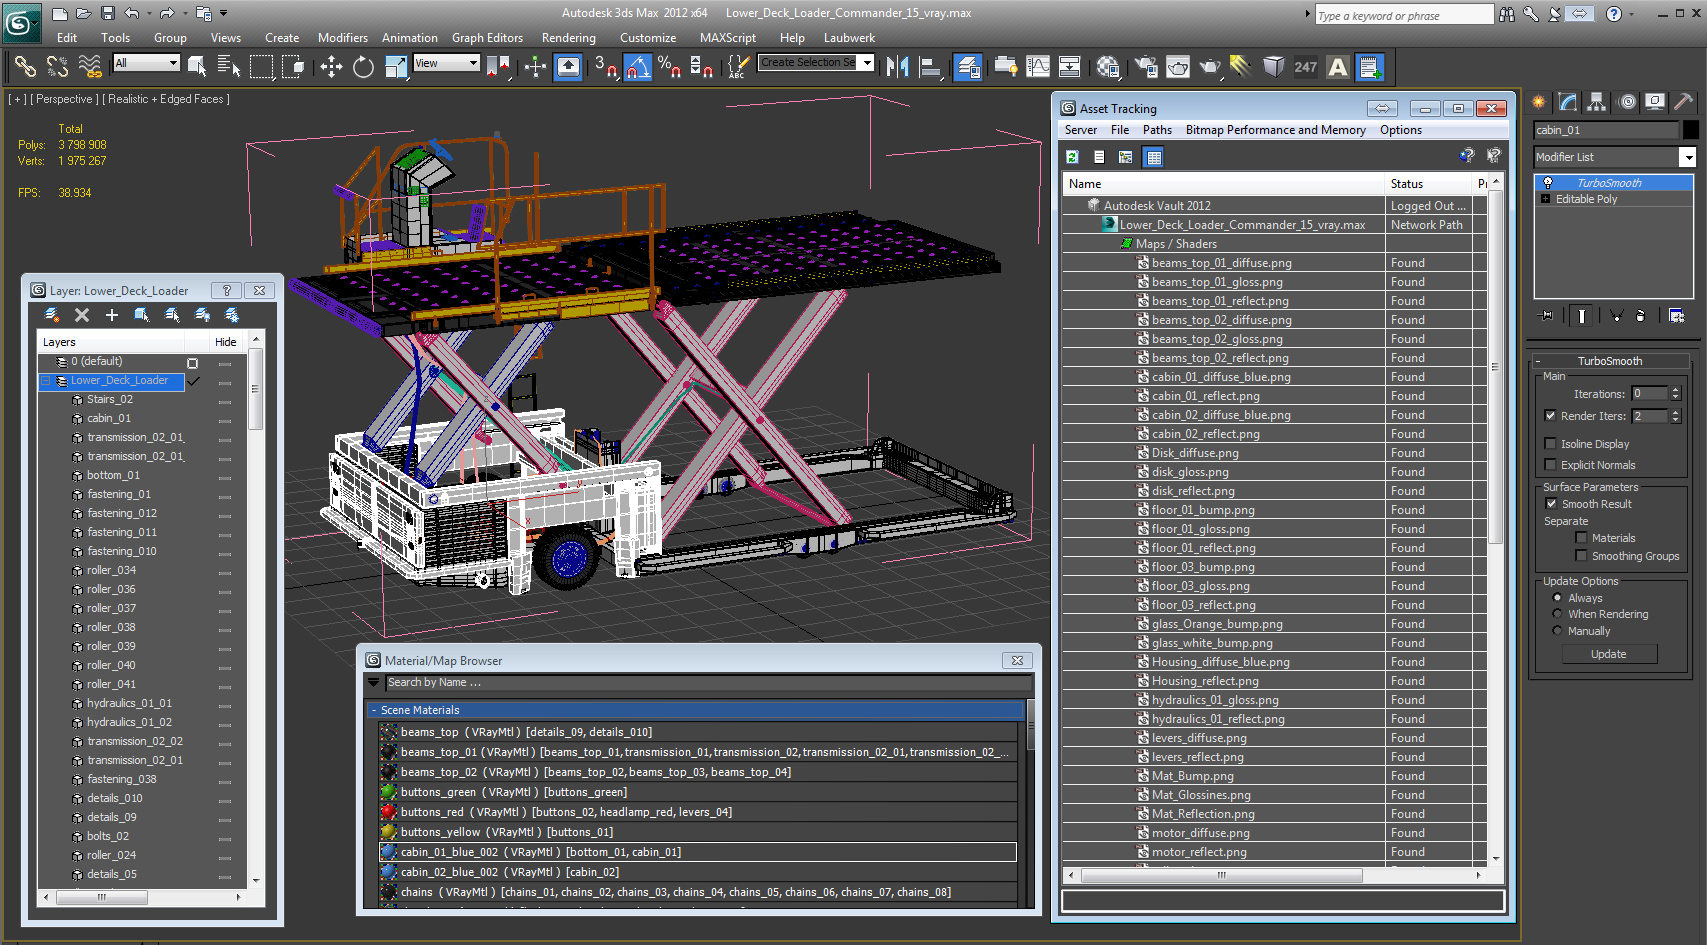1707x945 pixels.
Task: Click the Mirror tool icon
Action: 897,67
